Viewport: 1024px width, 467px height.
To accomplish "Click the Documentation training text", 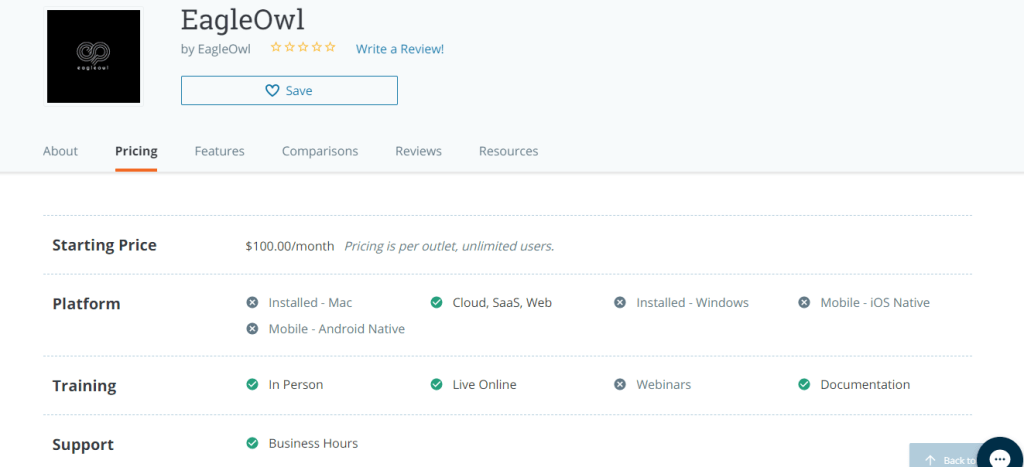I will (865, 385).
